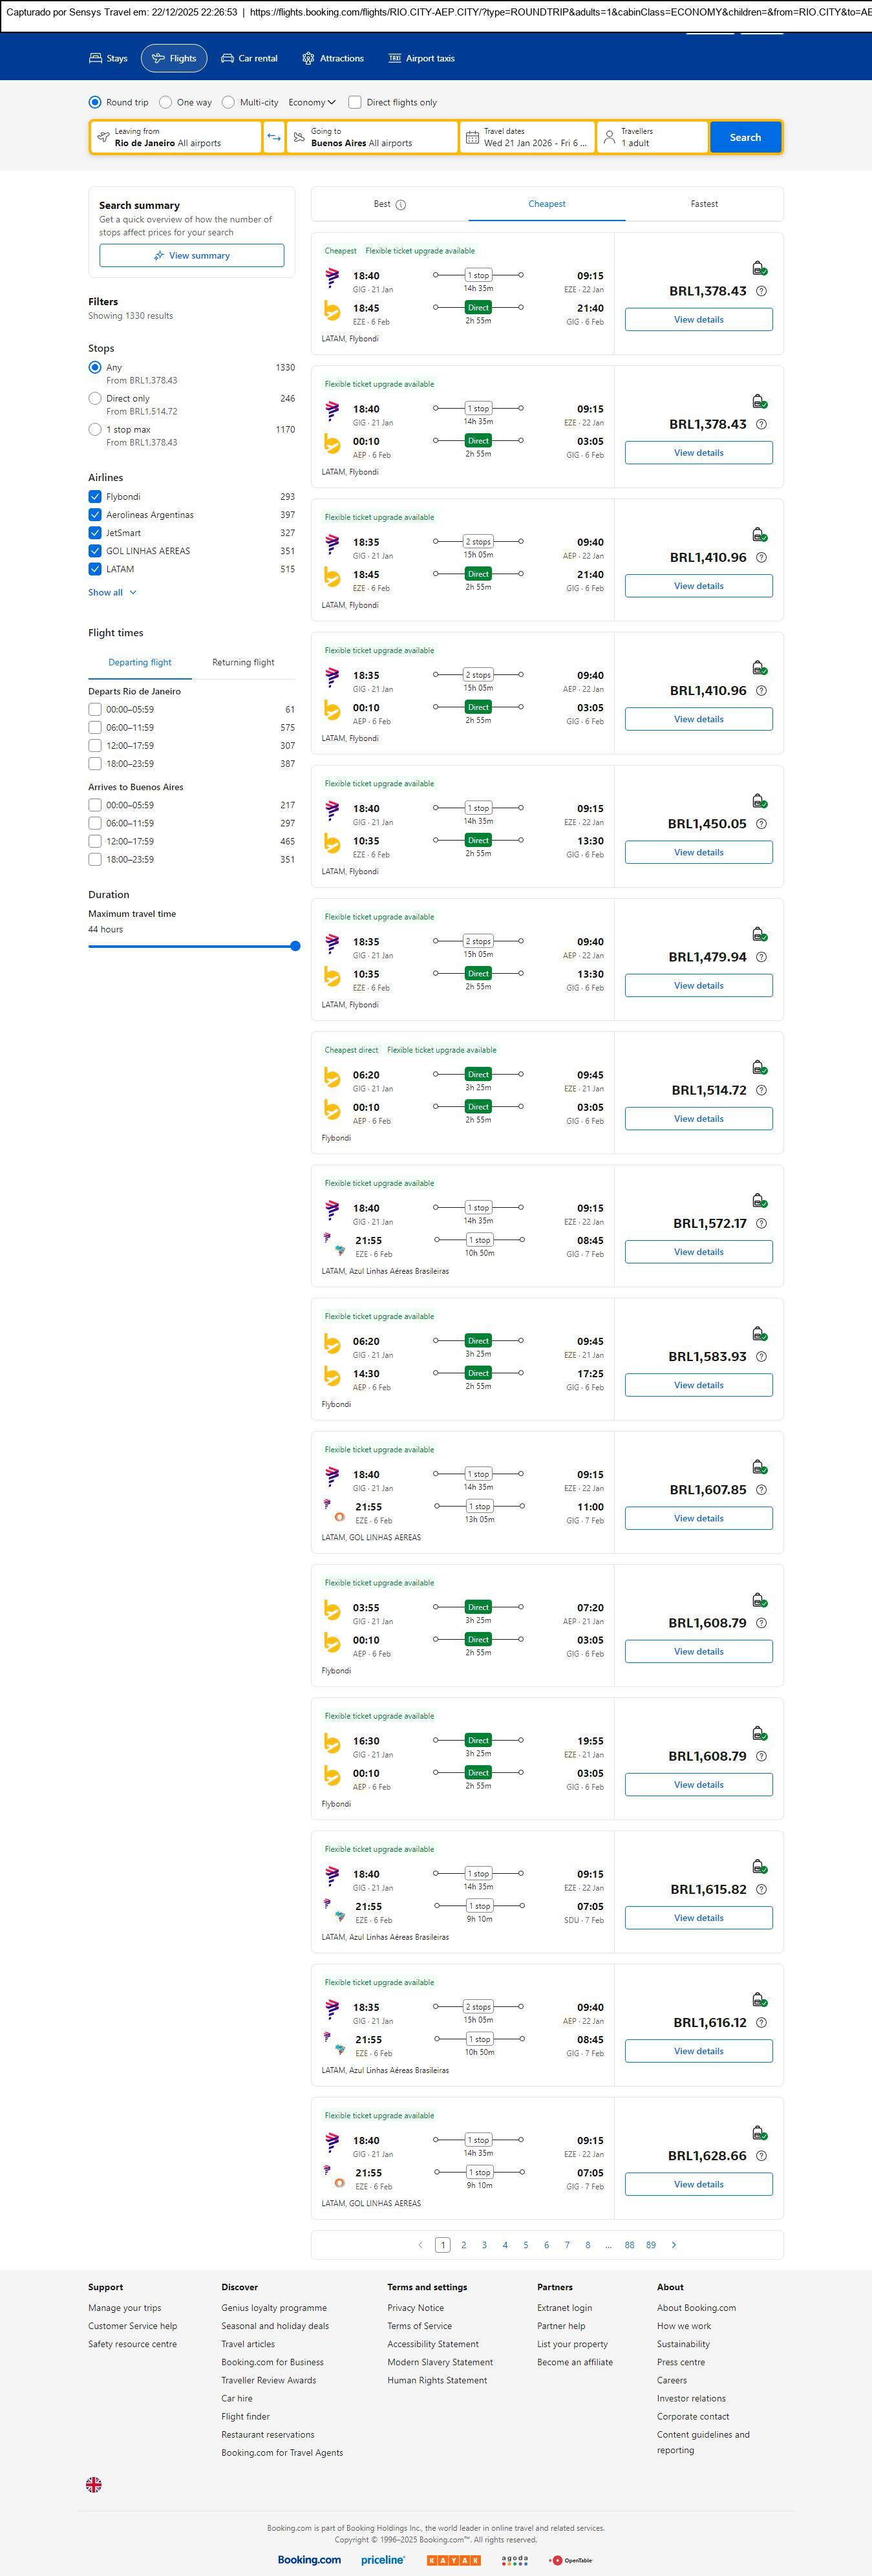The width and height of the screenshot is (872, 2576).
Task: Open the Travellers 1 adult selector
Action: click(652, 137)
